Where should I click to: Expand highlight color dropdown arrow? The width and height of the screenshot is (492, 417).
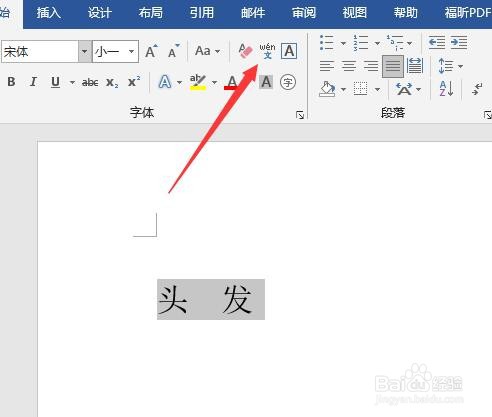coord(214,82)
